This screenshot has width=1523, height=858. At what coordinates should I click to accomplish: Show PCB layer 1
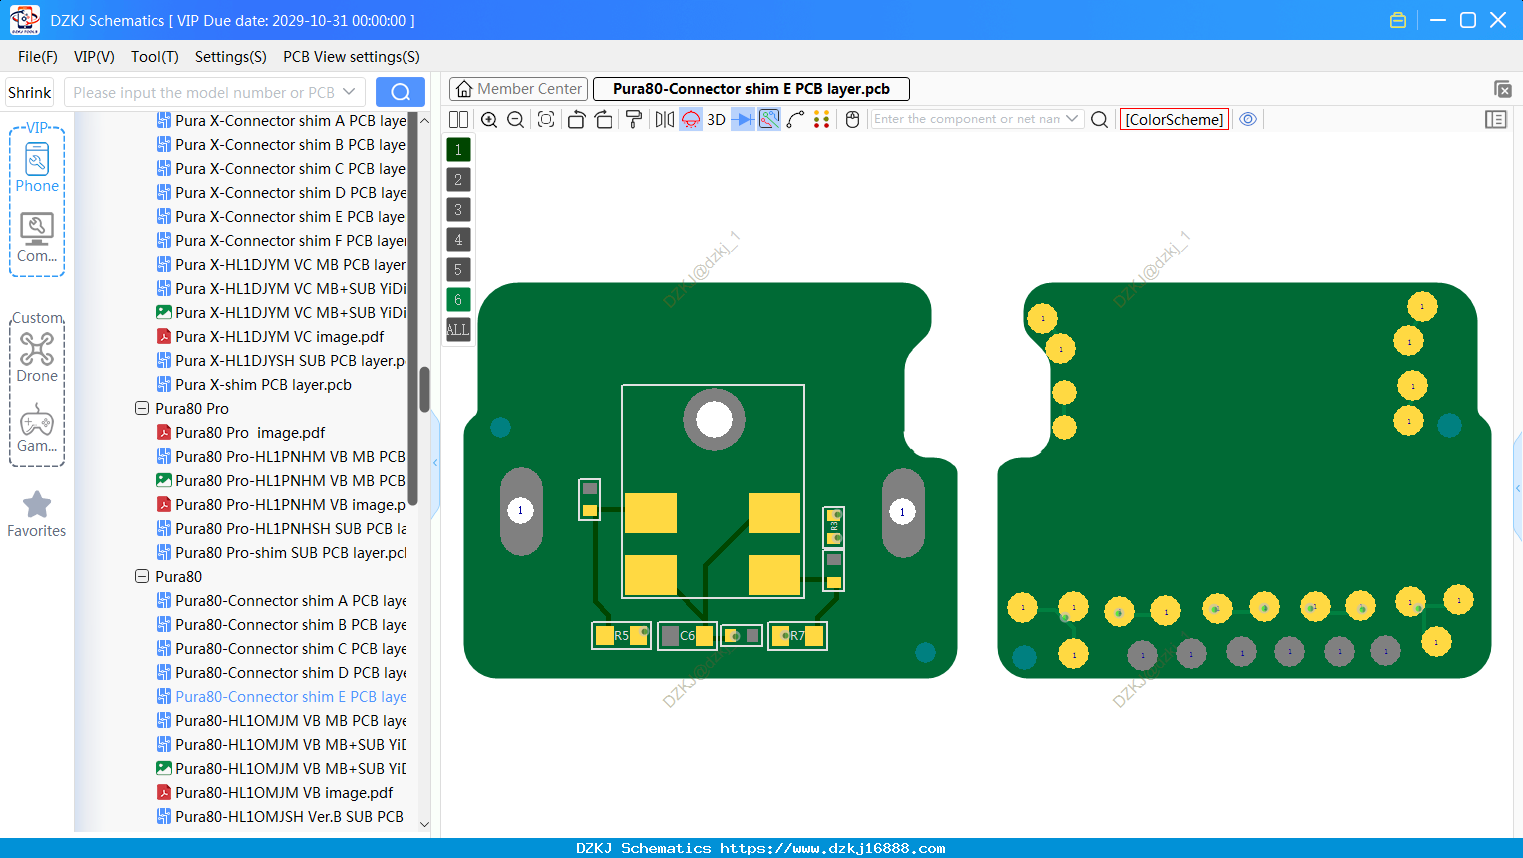[x=458, y=150]
